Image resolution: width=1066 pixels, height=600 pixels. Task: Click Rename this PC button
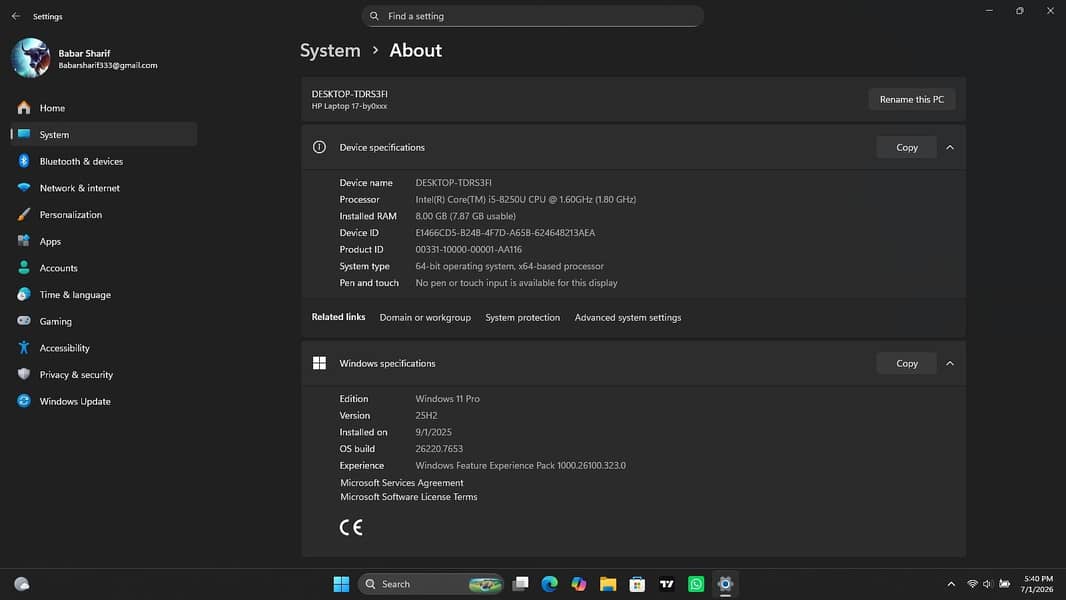[x=912, y=99]
